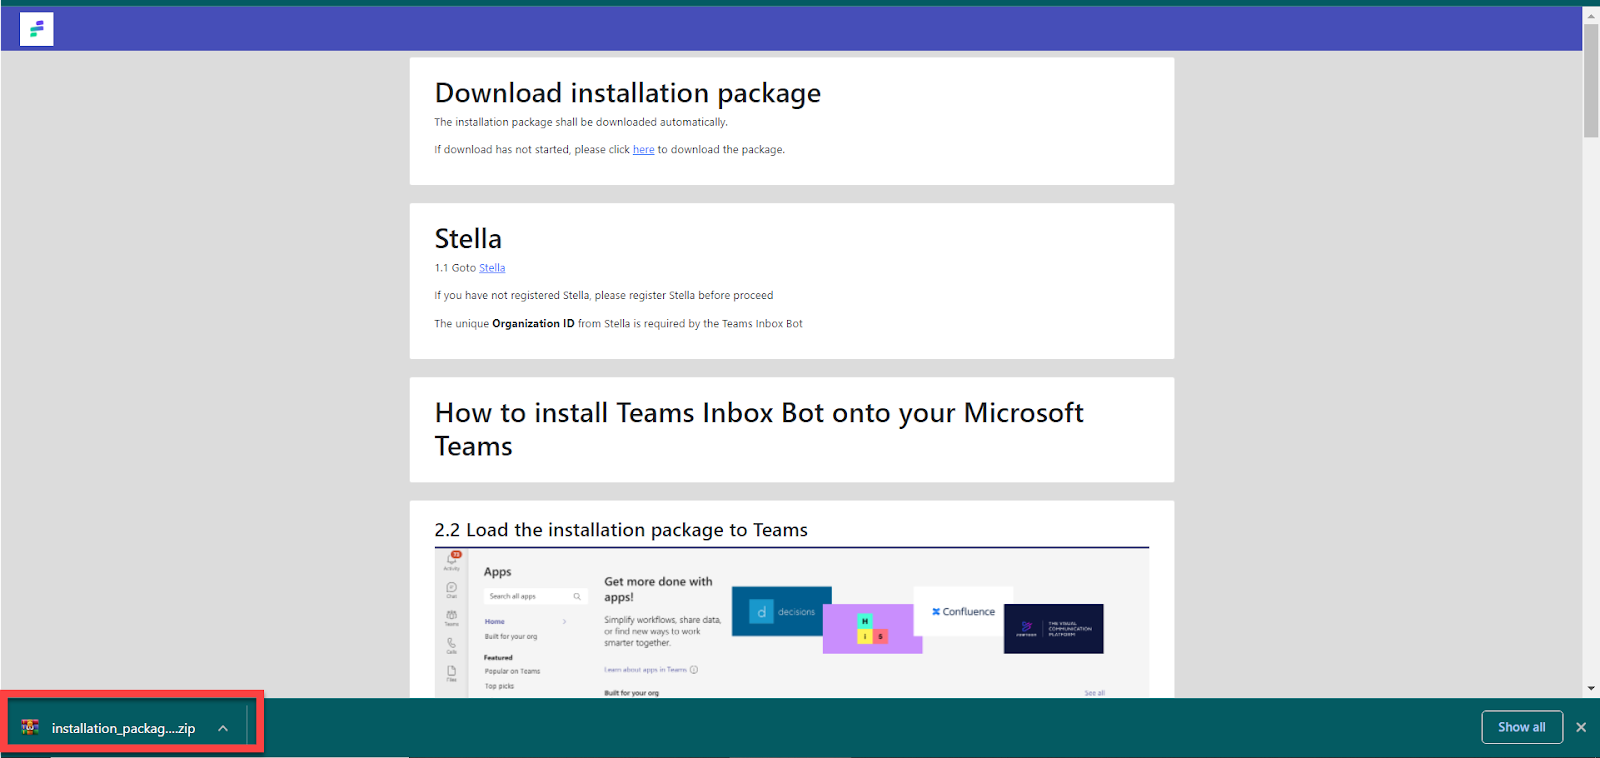Click 'Get more done with apps!' text

pyautogui.click(x=658, y=589)
